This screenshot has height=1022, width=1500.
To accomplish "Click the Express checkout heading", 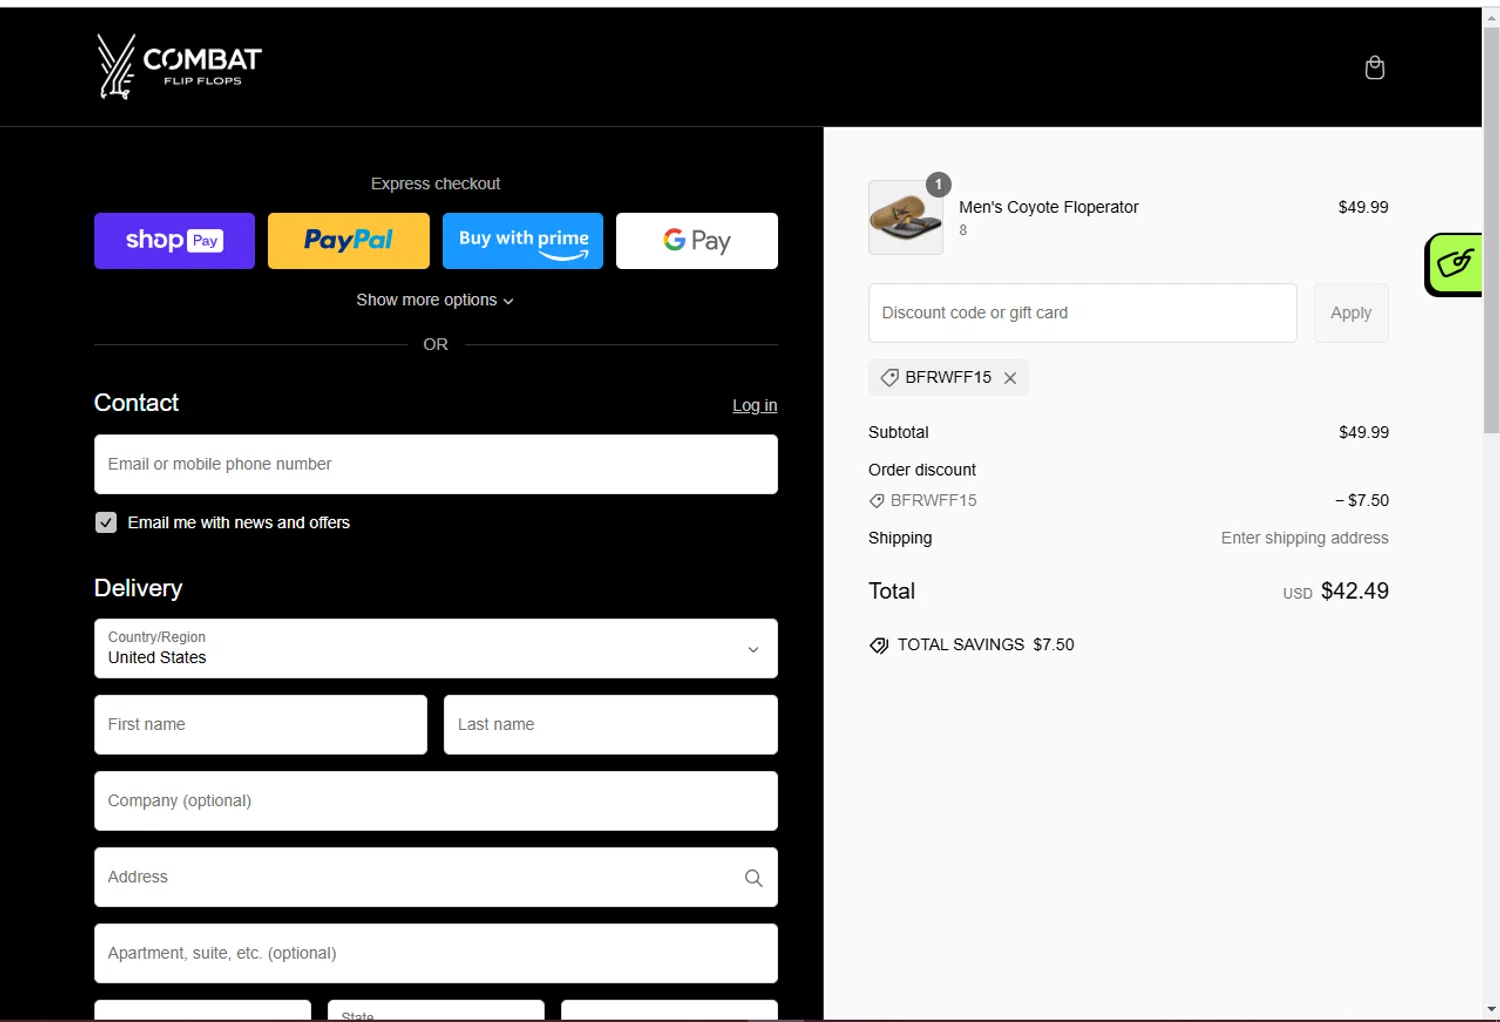I will (435, 184).
